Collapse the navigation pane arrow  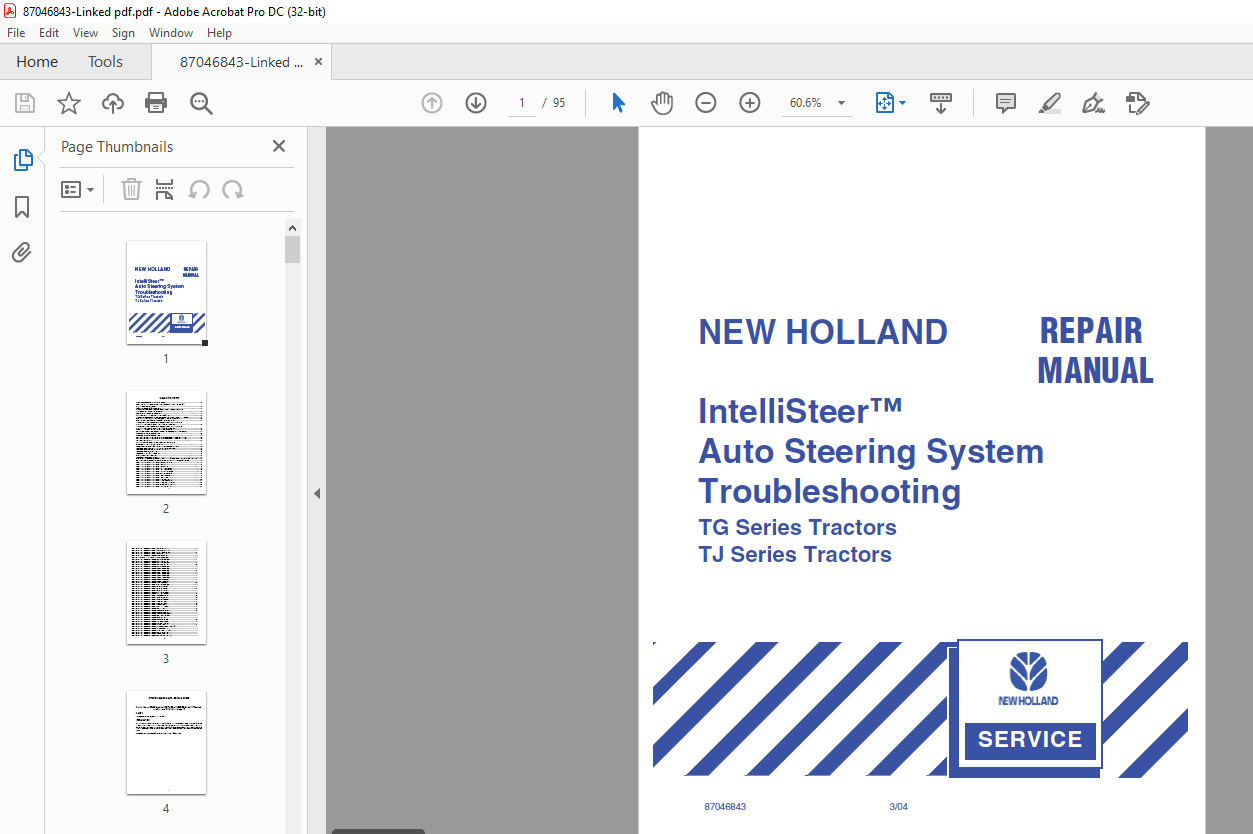click(x=316, y=493)
